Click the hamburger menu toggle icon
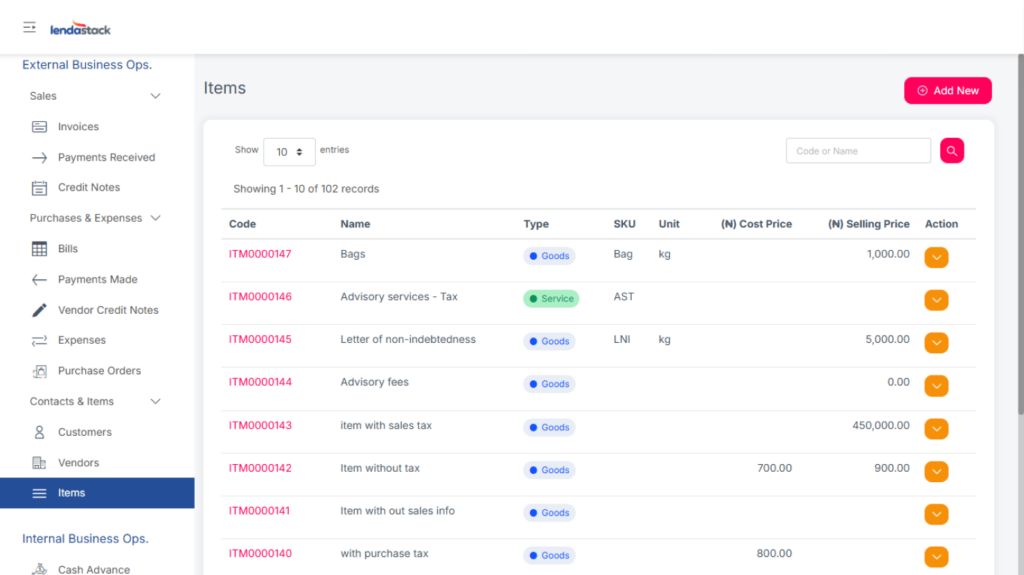The image size is (1024, 575). [x=29, y=28]
